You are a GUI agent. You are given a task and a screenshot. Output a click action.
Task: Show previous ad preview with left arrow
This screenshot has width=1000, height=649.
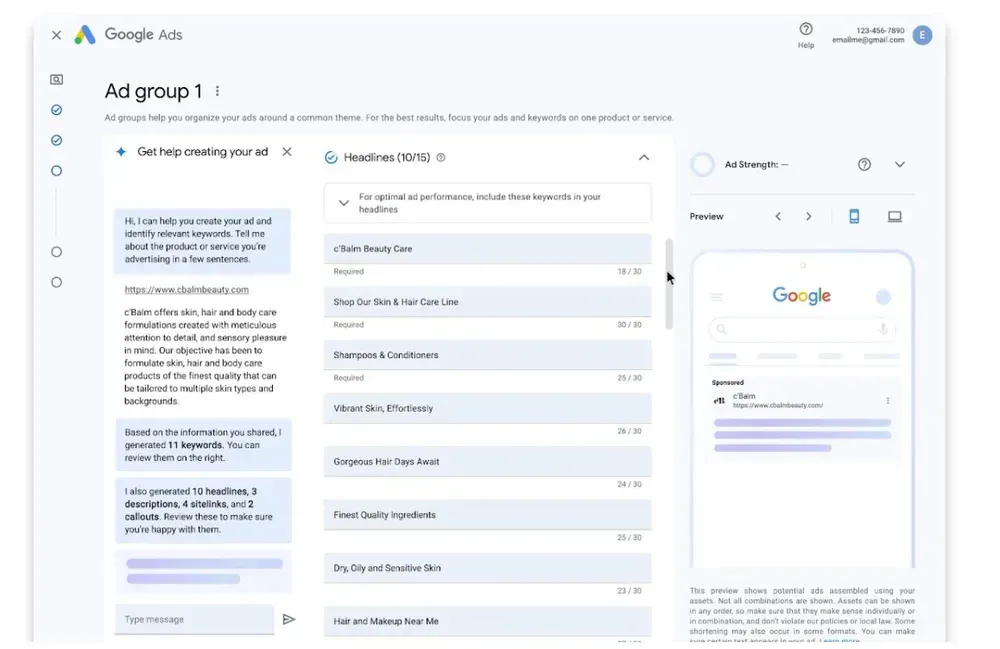point(778,217)
